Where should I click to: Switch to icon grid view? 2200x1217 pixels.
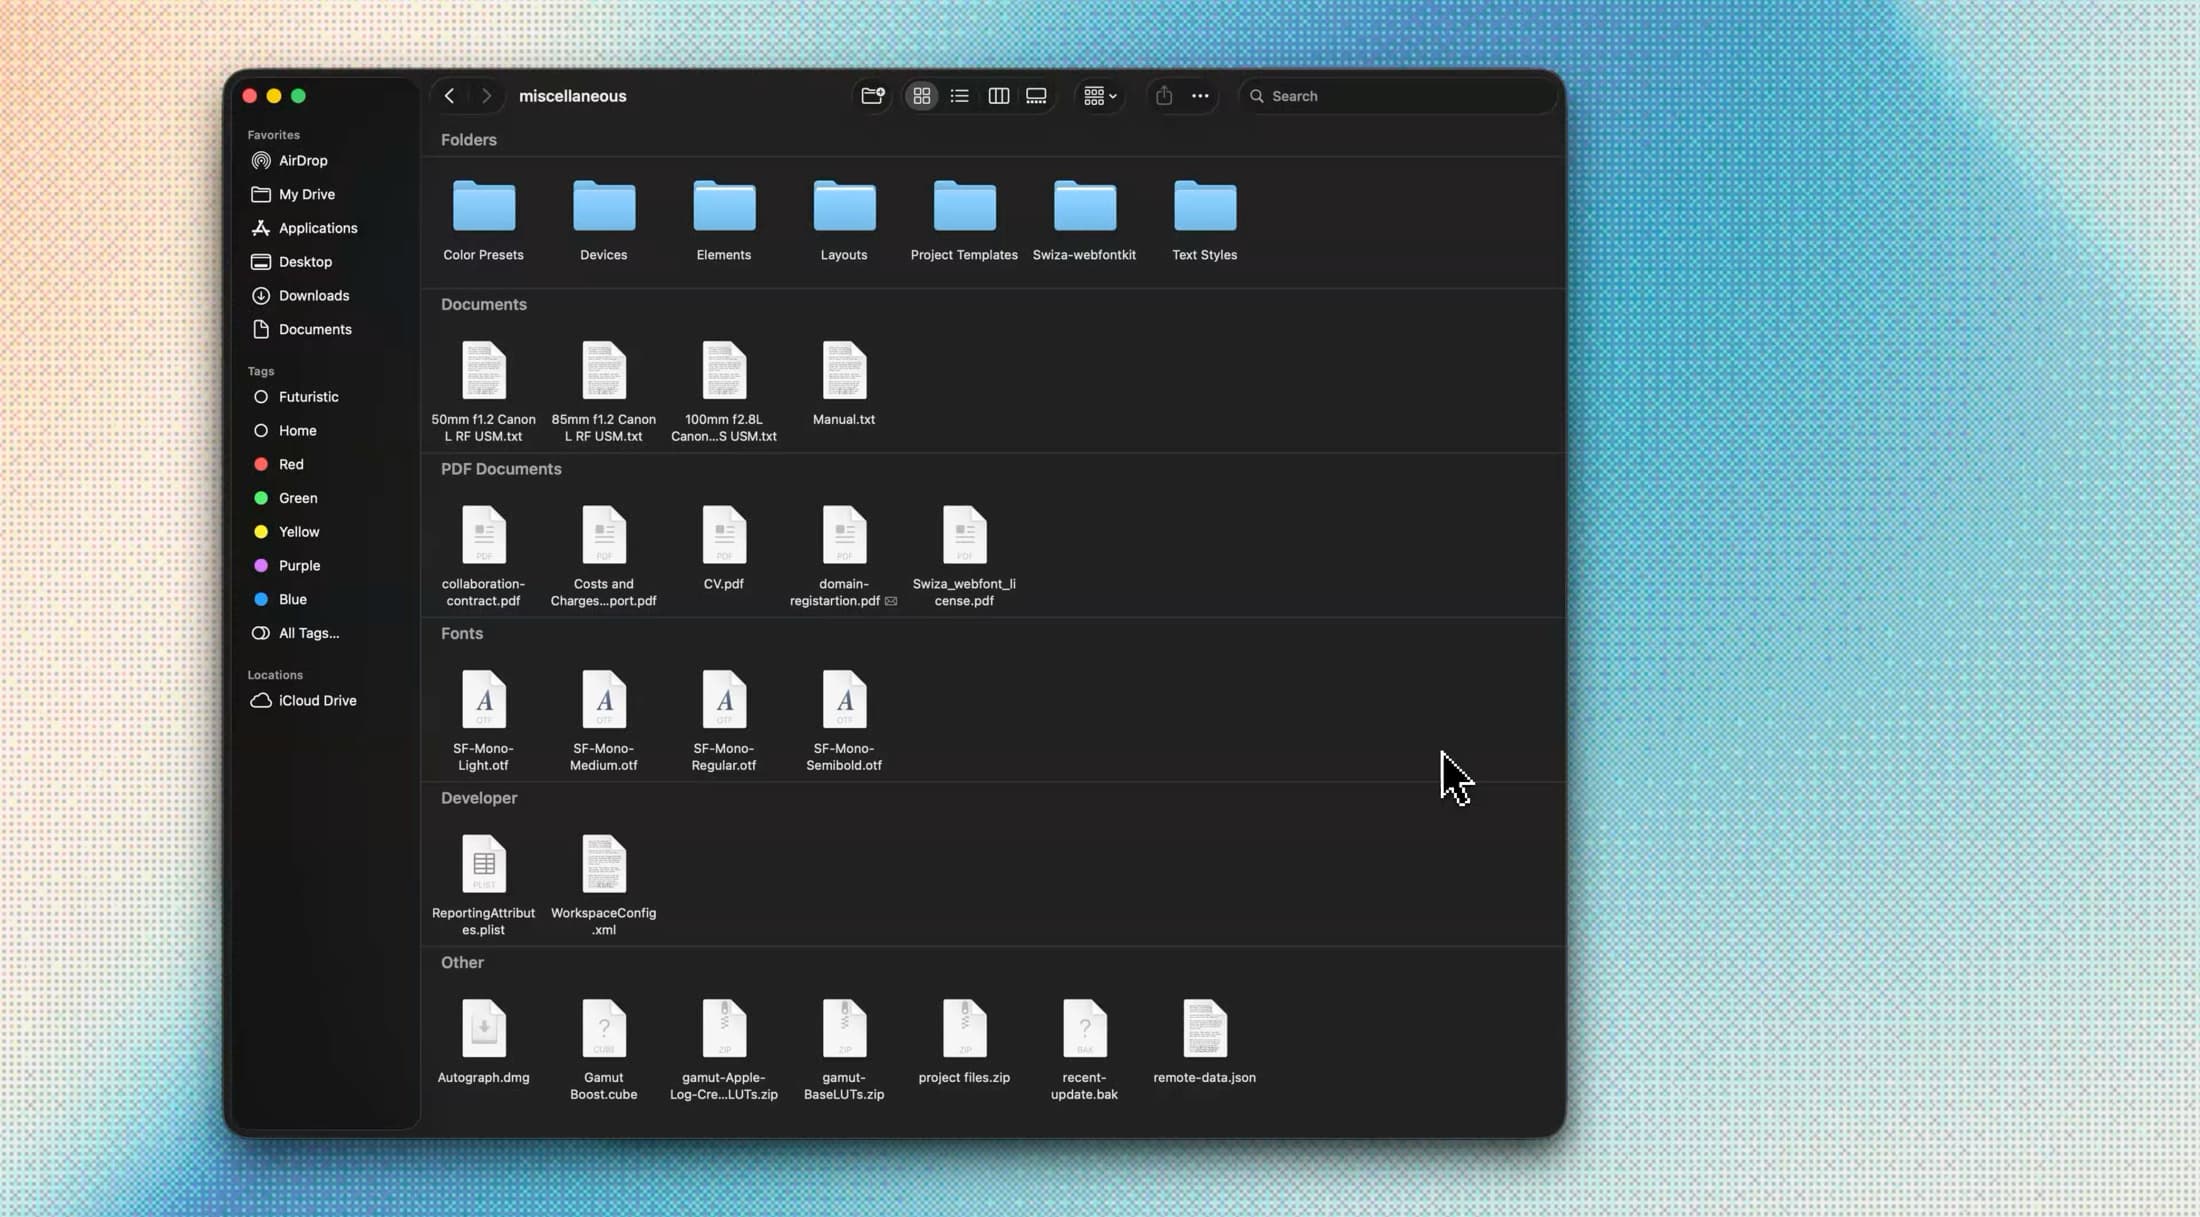pos(921,96)
